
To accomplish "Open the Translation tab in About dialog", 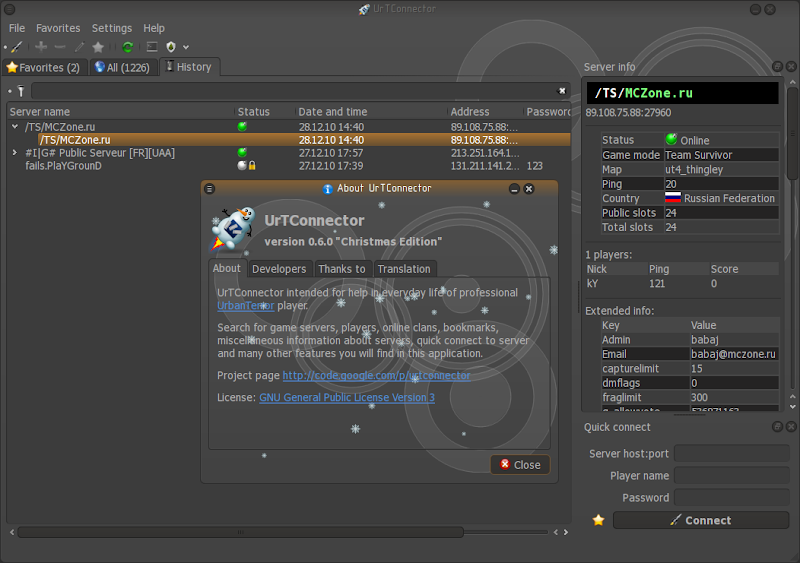I will (x=404, y=269).
